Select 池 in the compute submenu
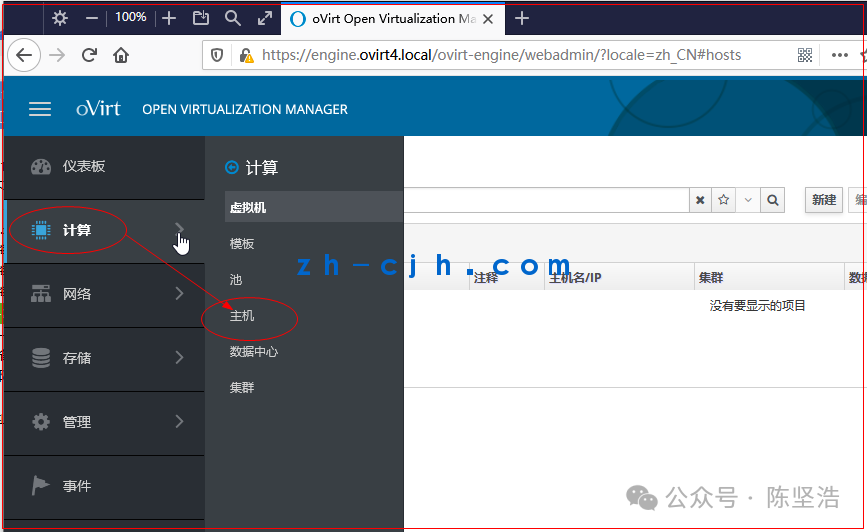The image size is (867, 532). [x=236, y=280]
